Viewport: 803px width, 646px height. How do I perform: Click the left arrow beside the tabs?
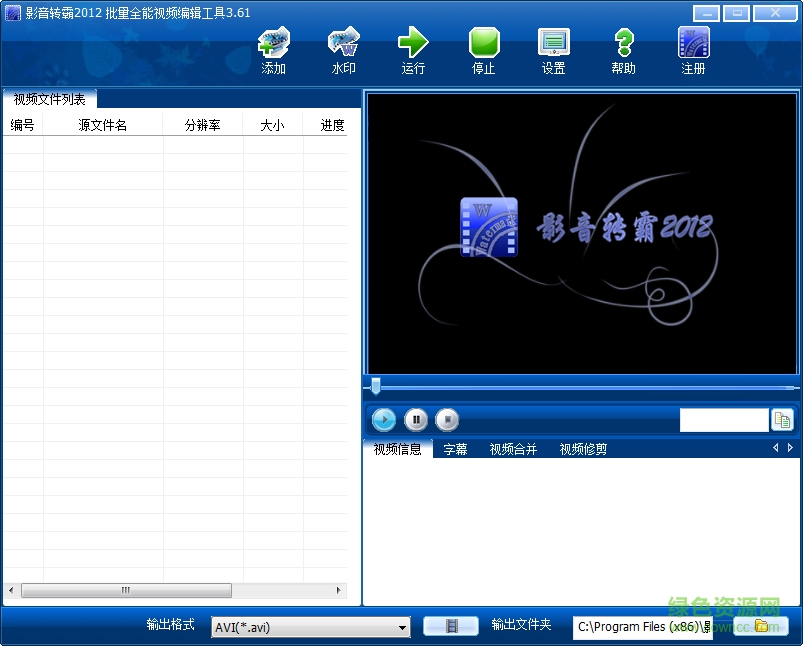(x=776, y=449)
